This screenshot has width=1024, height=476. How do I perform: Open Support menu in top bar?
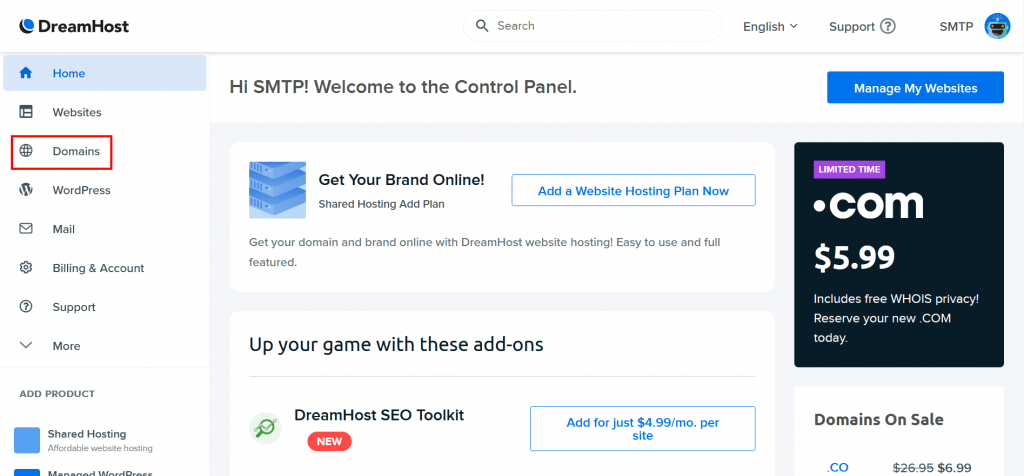coord(862,27)
